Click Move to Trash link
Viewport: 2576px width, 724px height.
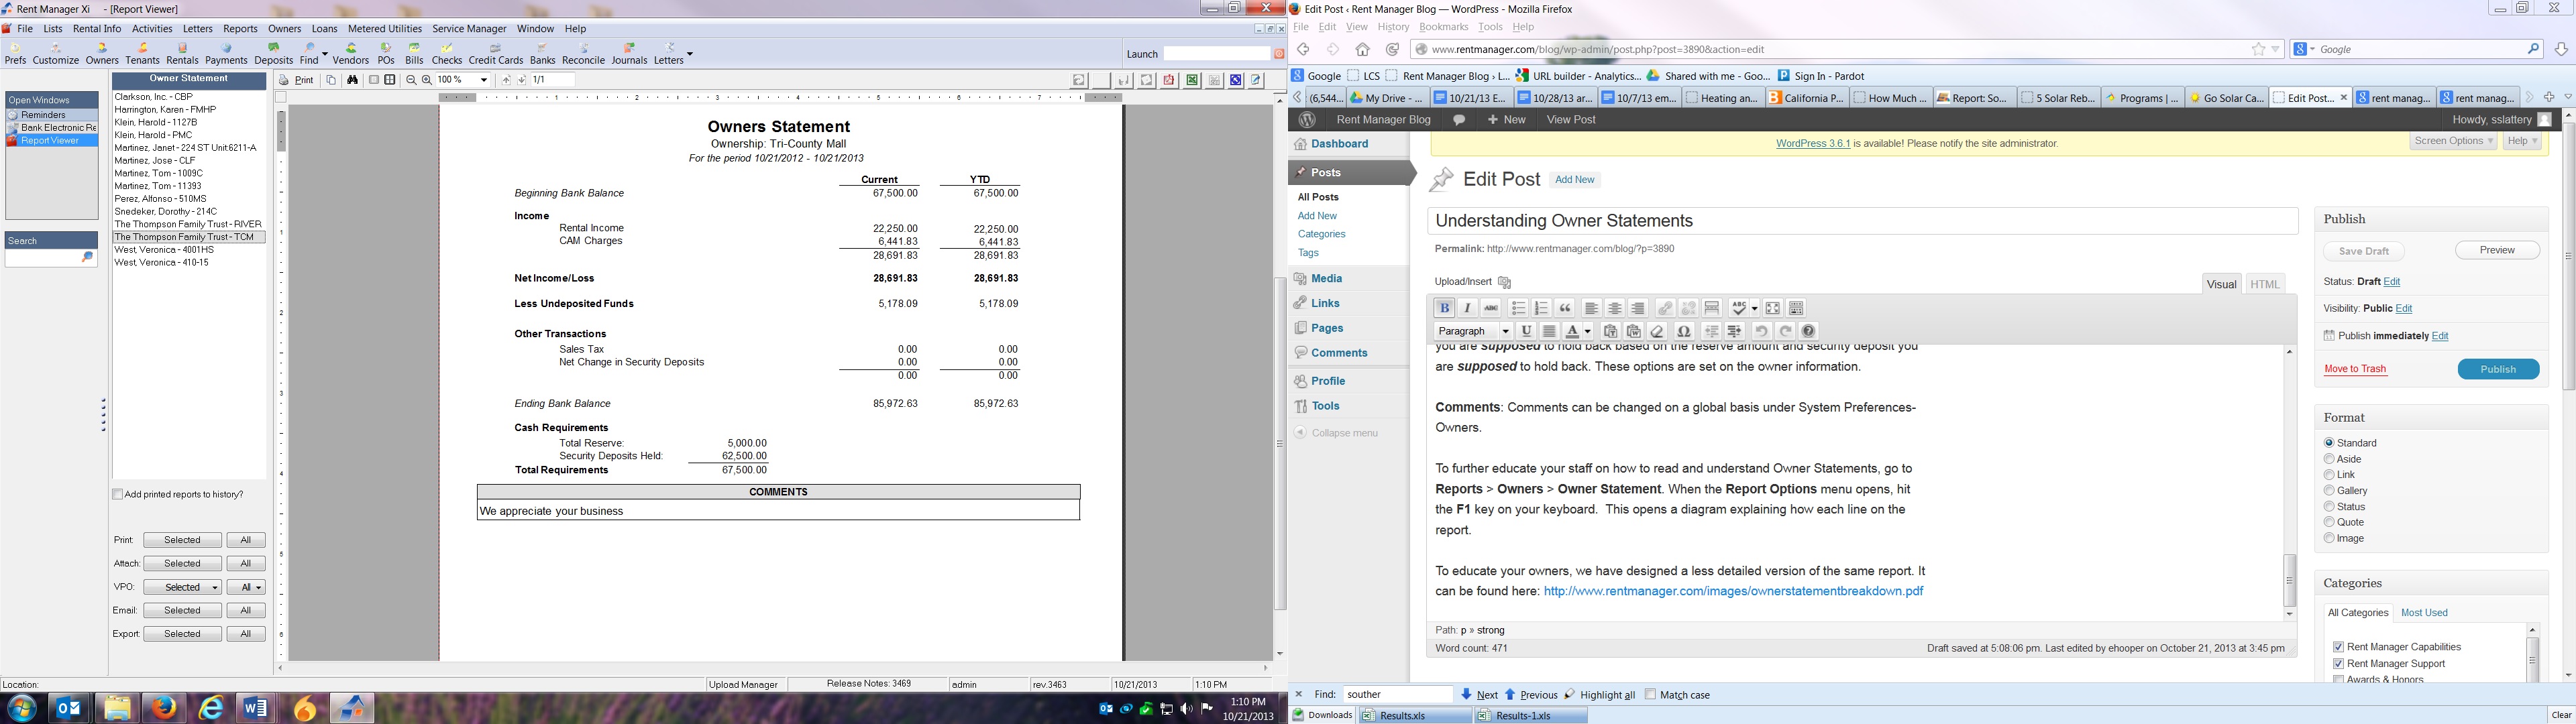coord(2355,369)
